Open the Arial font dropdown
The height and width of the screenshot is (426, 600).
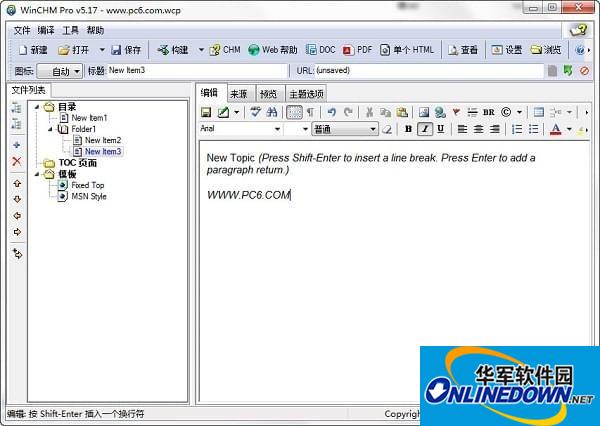(277, 129)
